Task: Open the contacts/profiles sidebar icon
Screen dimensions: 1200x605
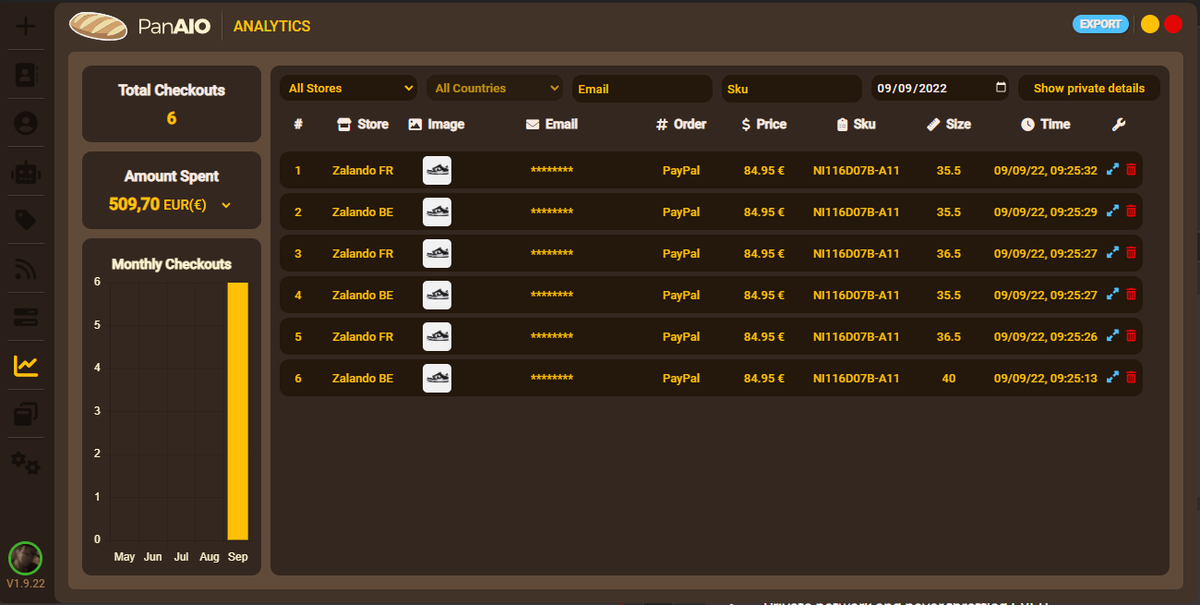Action: click(26, 74)
